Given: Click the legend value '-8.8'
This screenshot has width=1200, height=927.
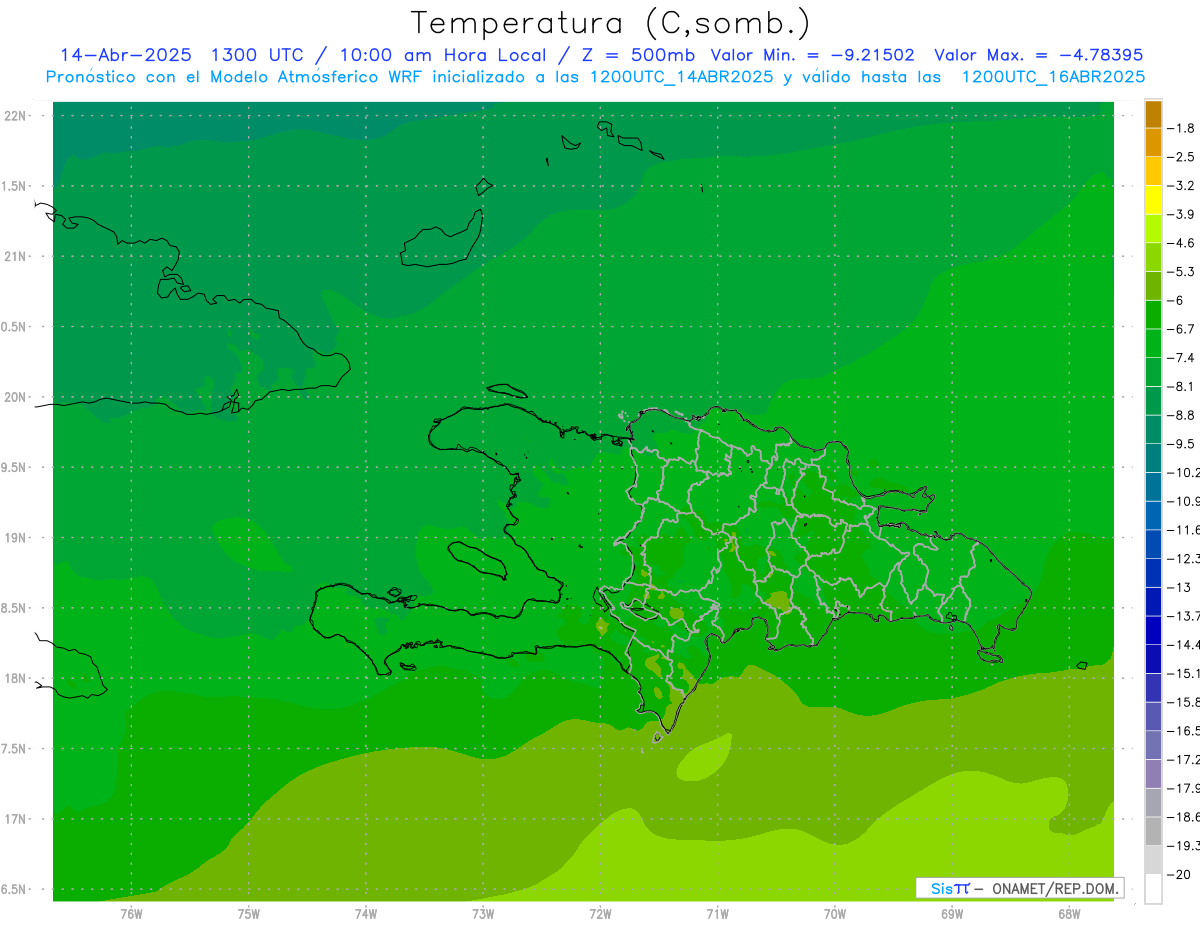Looking at the screenshot, I should click(x=1181, y=415).
